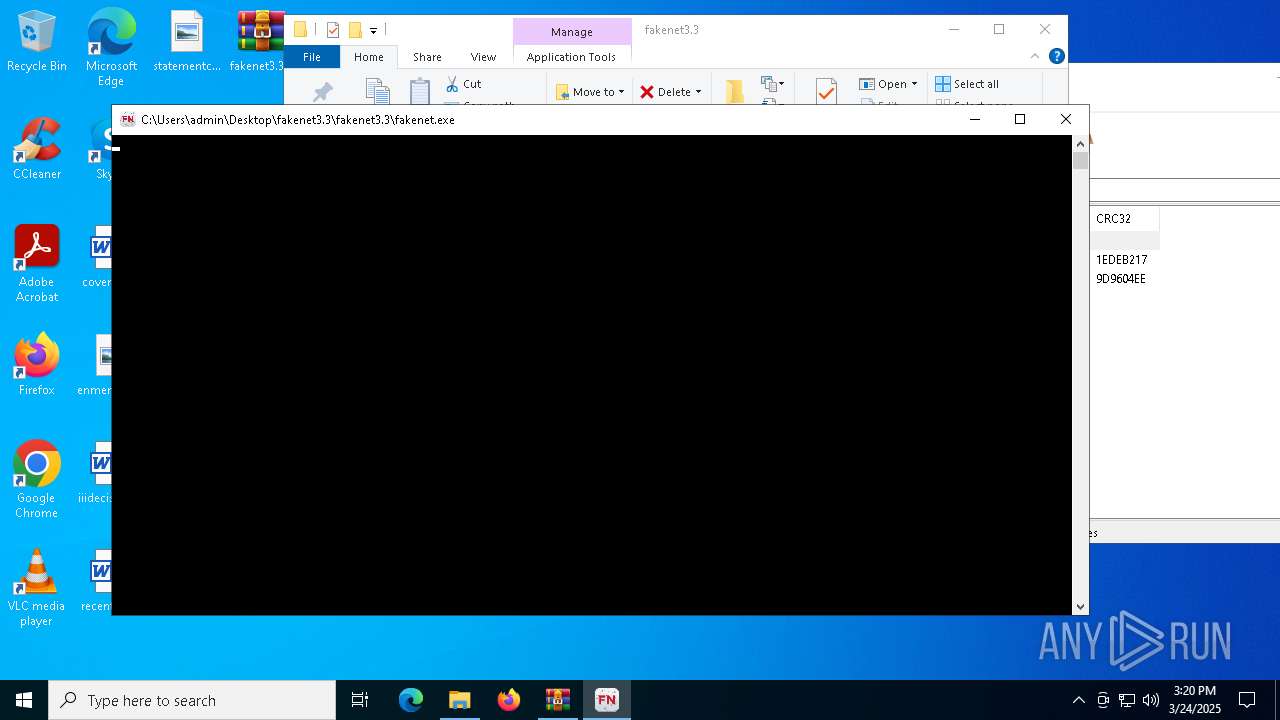Viewport: 1280px width, 720px height.
Task: Click FakeNet taskbar icon
Action: [607, 700]
